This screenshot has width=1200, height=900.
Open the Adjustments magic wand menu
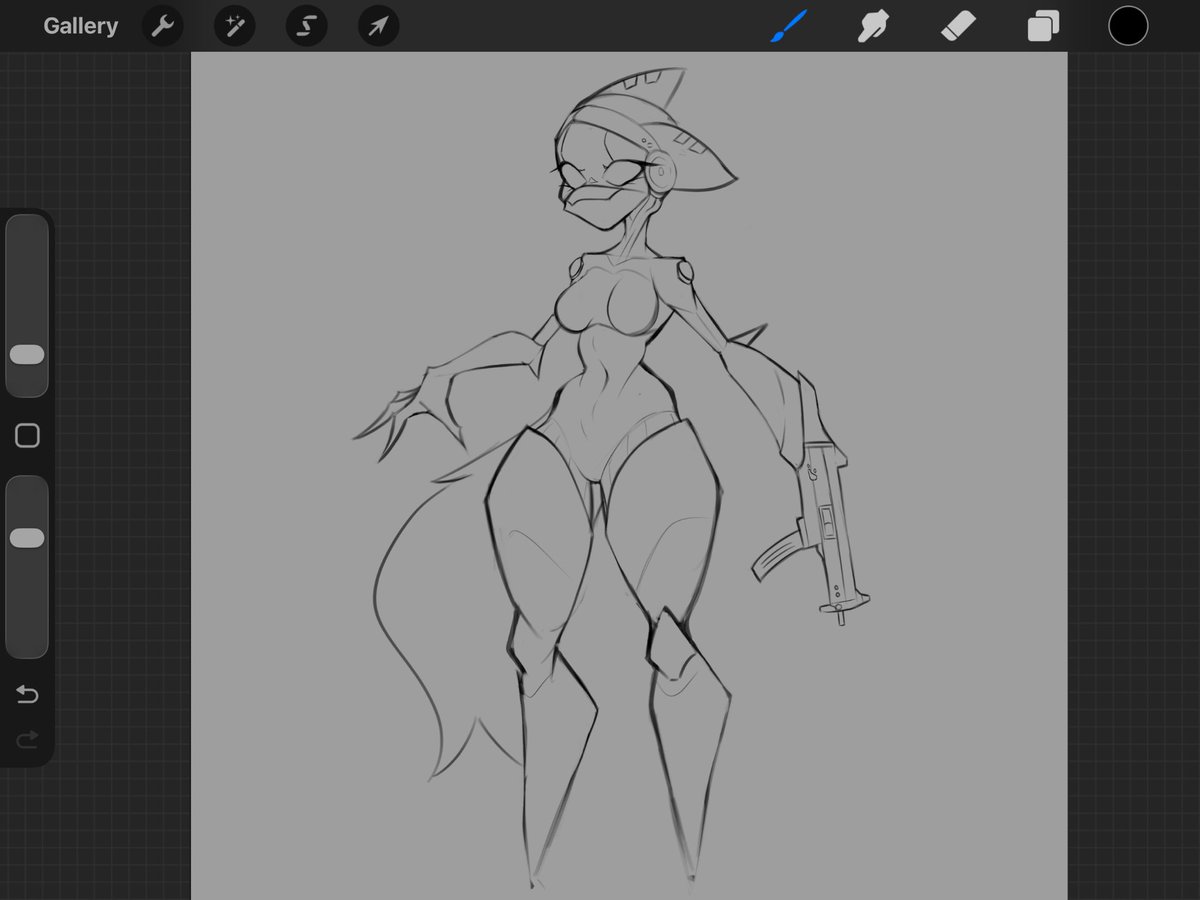pos(235,26)
